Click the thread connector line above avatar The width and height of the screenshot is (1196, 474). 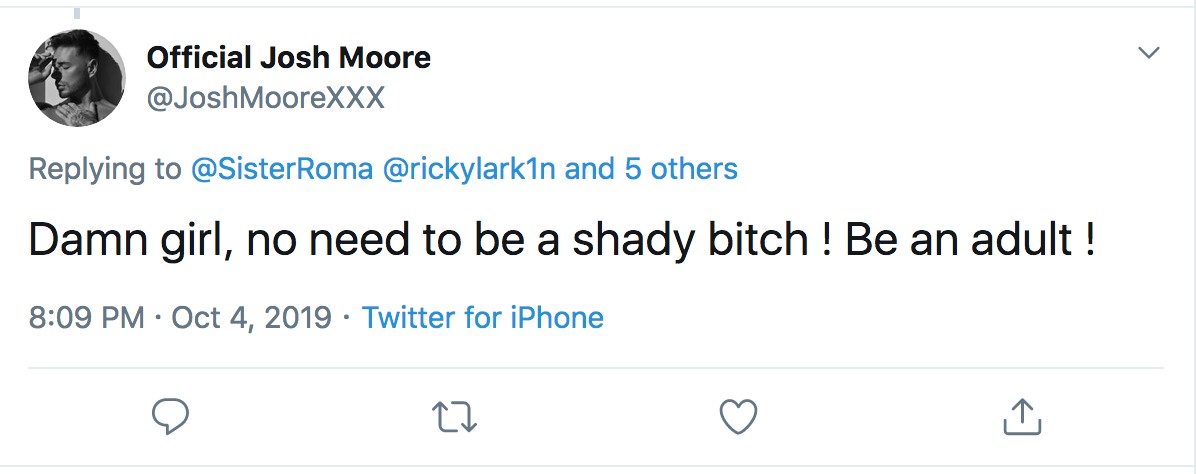coord(77,13)
